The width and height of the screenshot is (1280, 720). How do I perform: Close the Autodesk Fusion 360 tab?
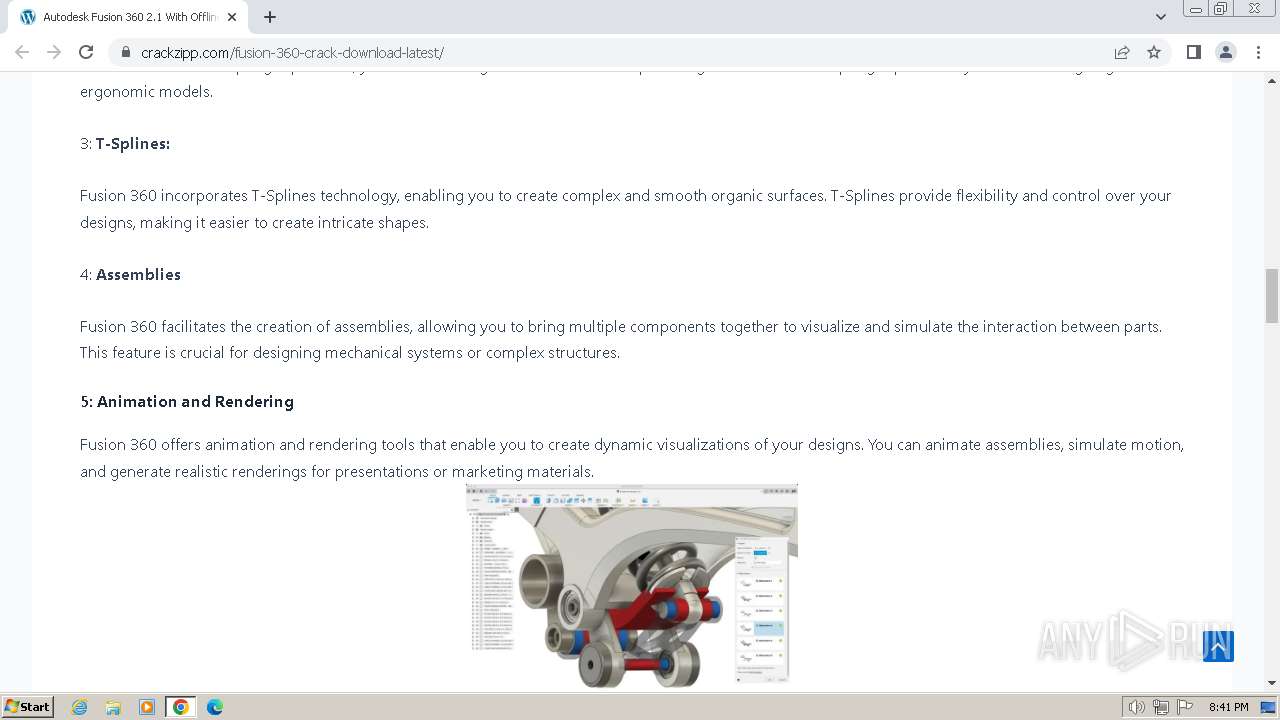(232, 17)
